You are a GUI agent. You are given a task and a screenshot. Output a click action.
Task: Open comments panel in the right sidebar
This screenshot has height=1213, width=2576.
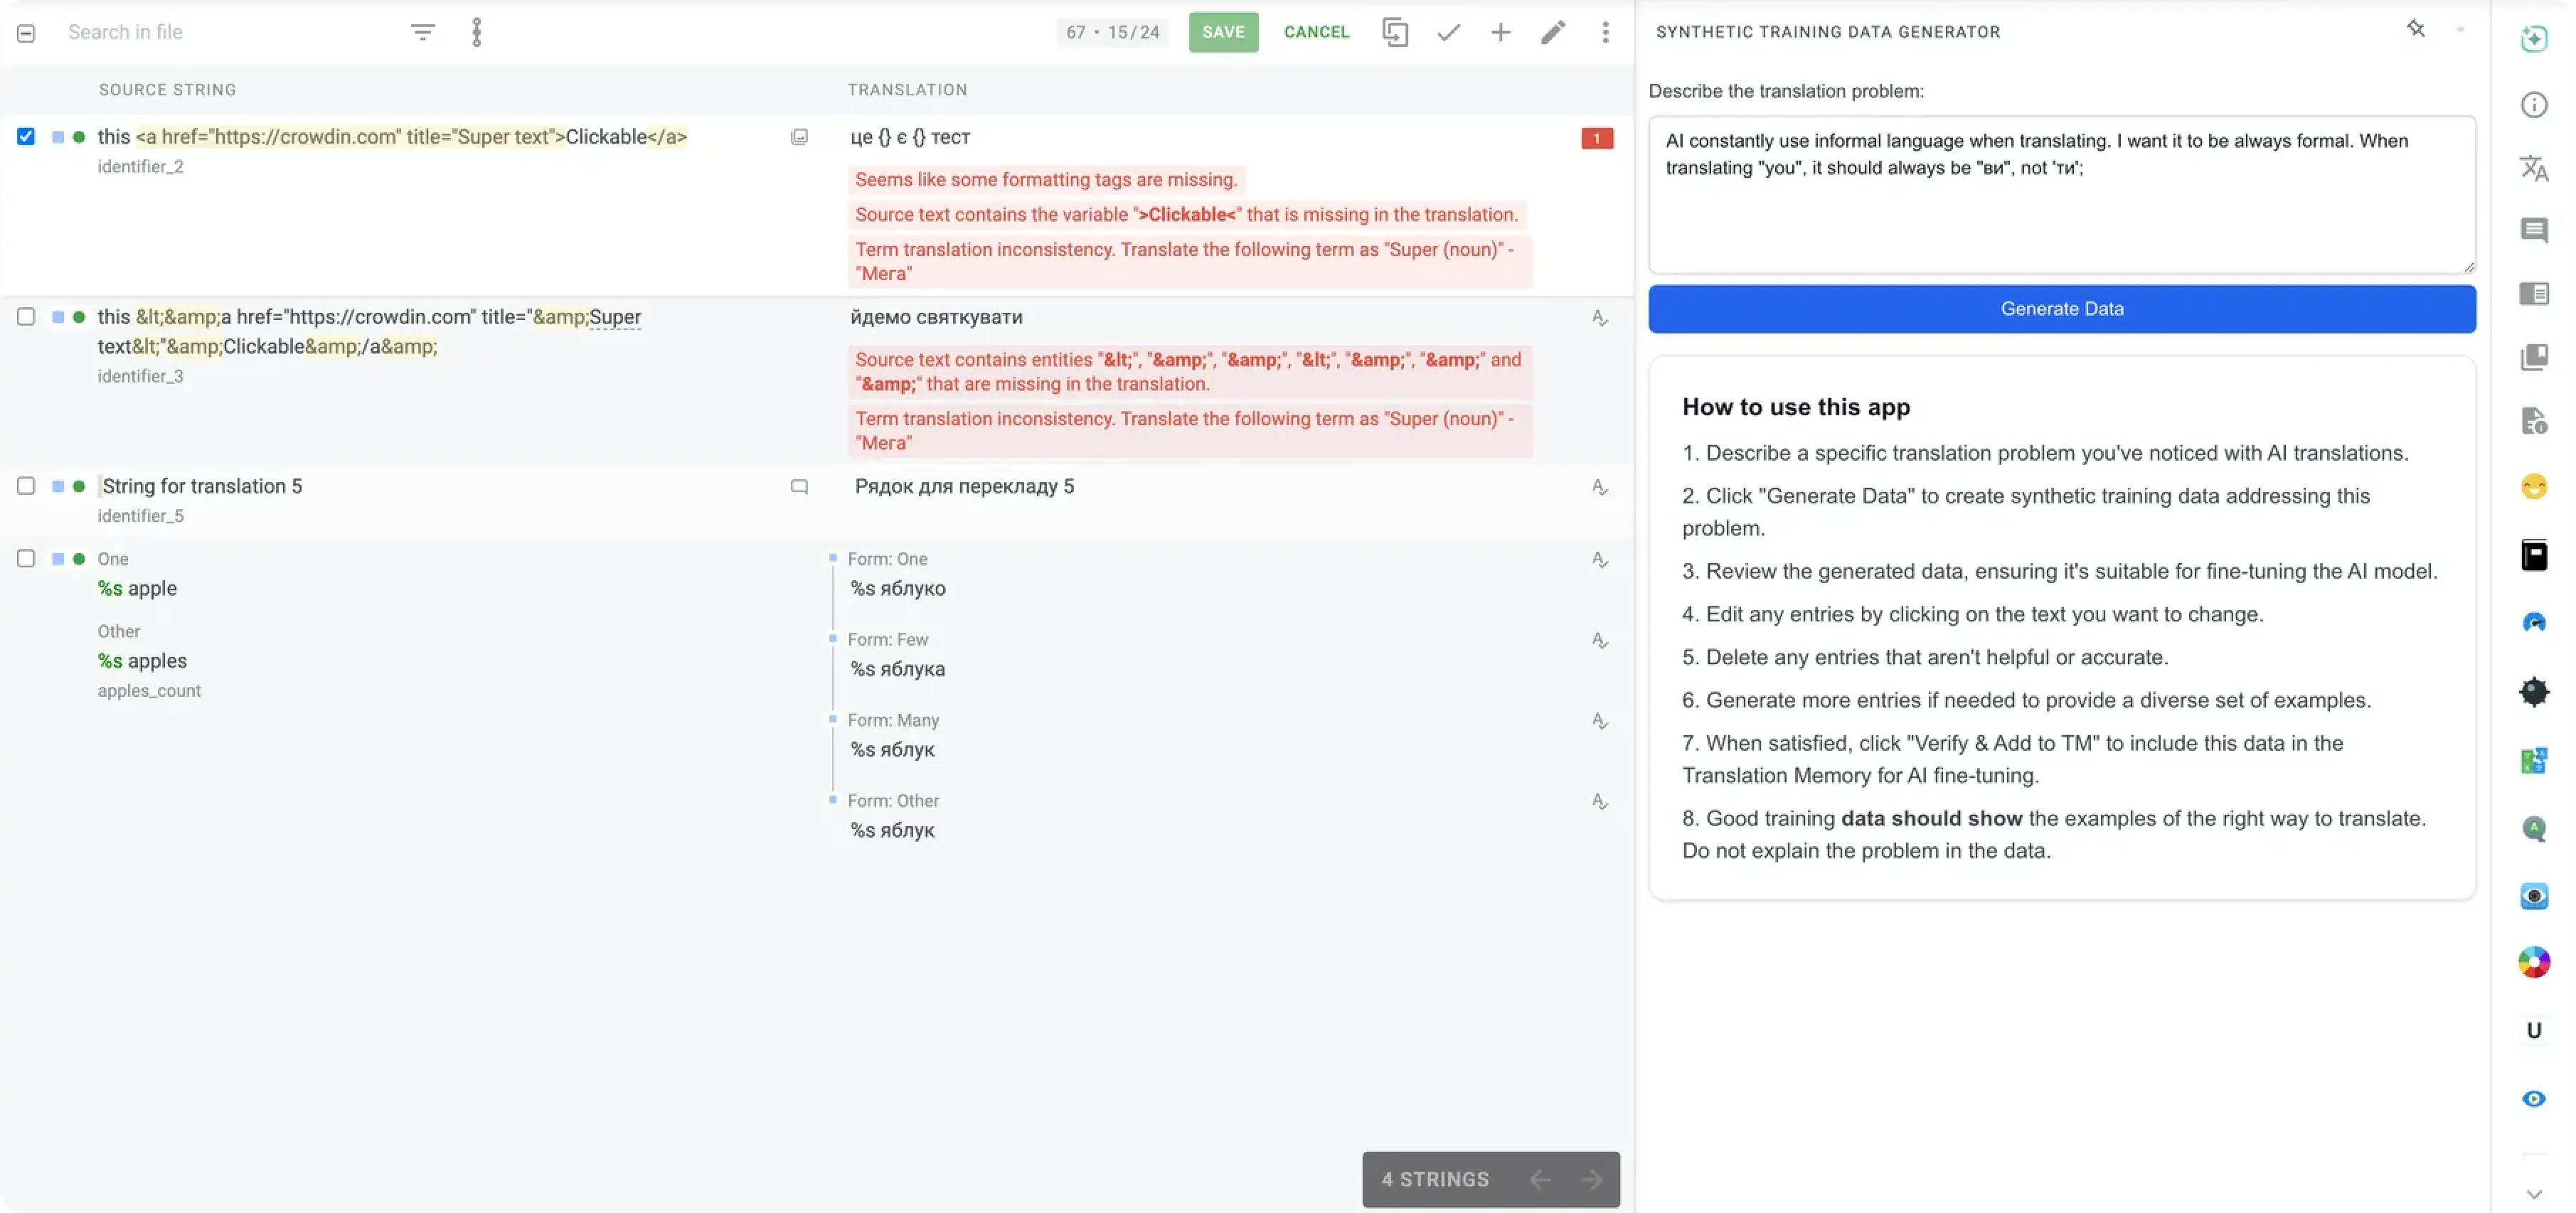click(2534, 230)
